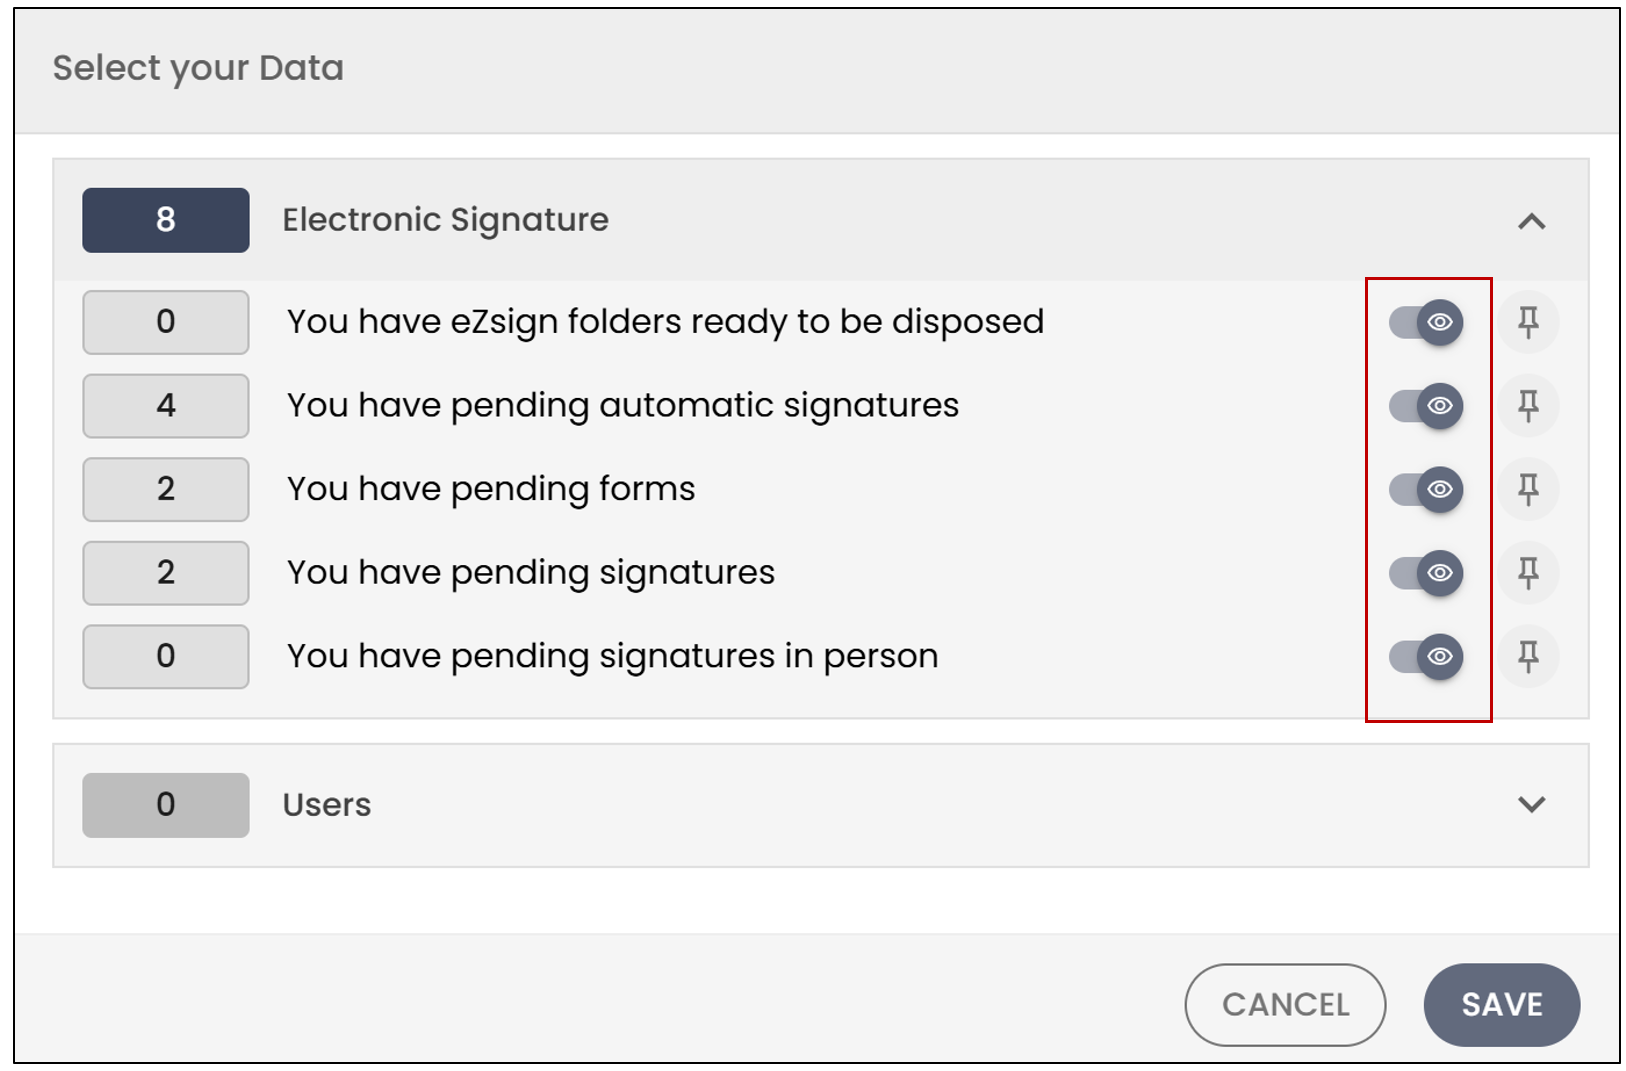This screenshot has width=1626, height=1071.
Task: Pin the pending forms item
Action: 1528,489
